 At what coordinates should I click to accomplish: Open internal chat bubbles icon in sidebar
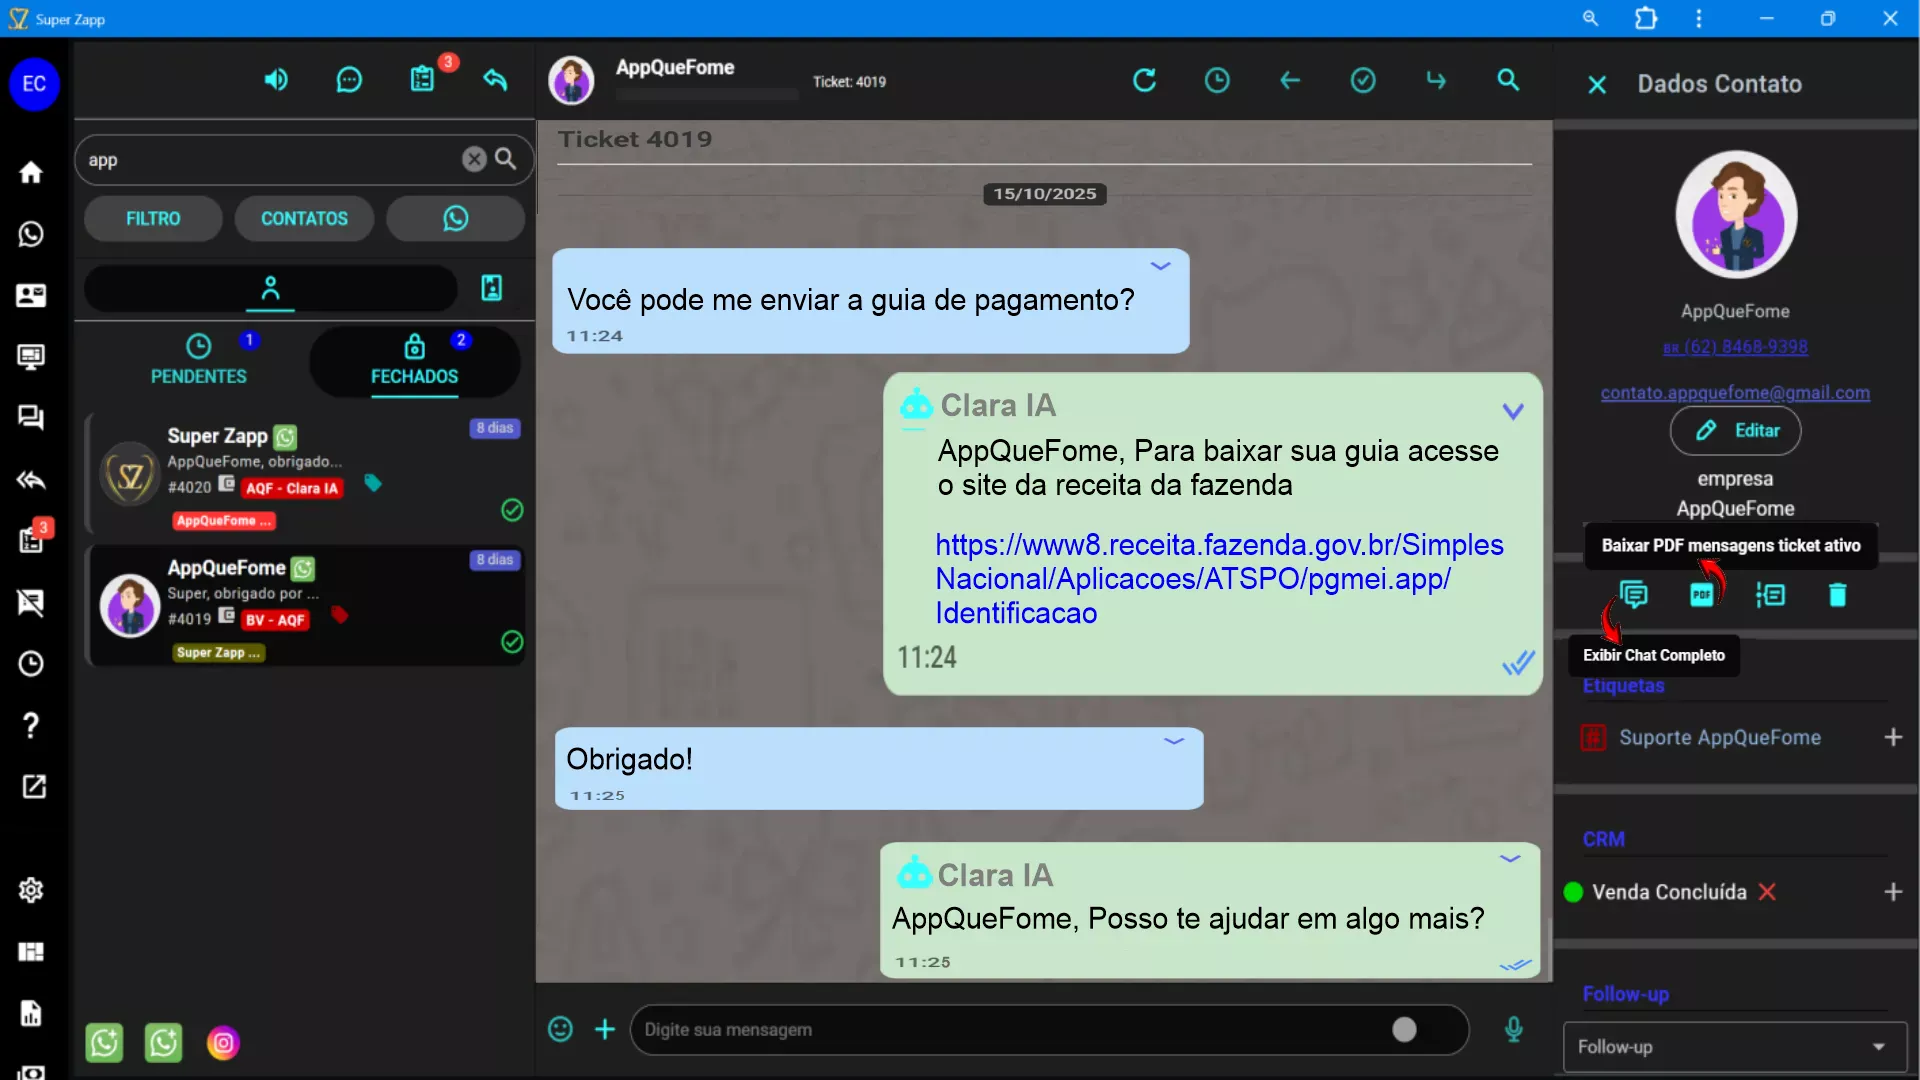[x=31, y=418]
